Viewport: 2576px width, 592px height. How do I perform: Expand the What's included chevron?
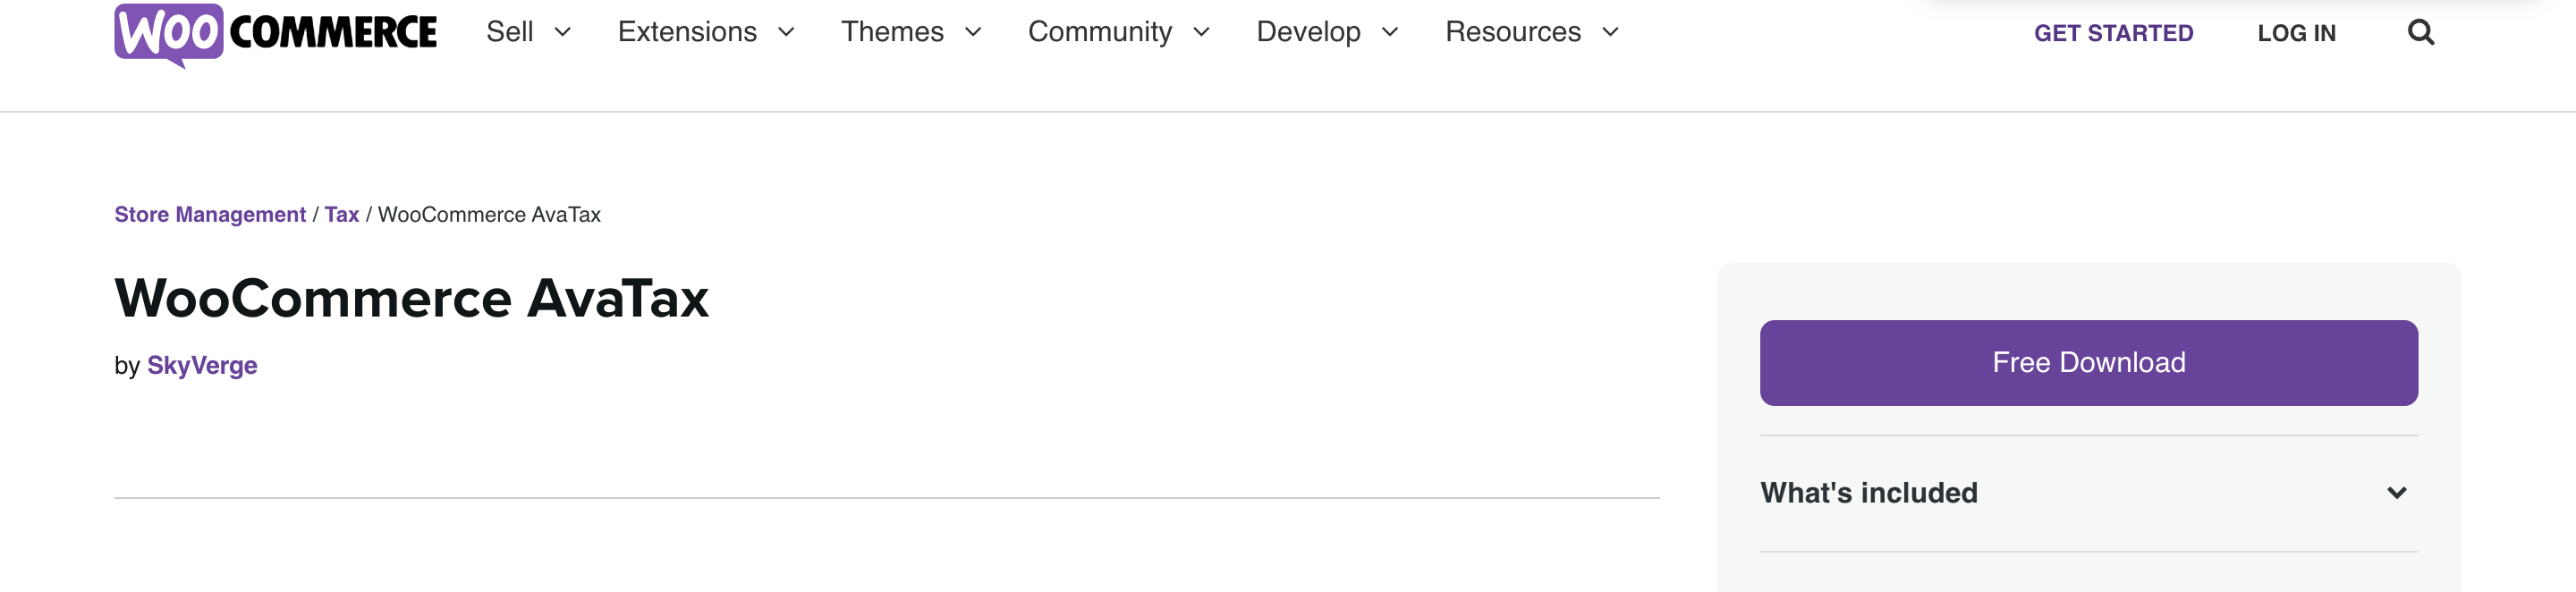(2396, 493)
